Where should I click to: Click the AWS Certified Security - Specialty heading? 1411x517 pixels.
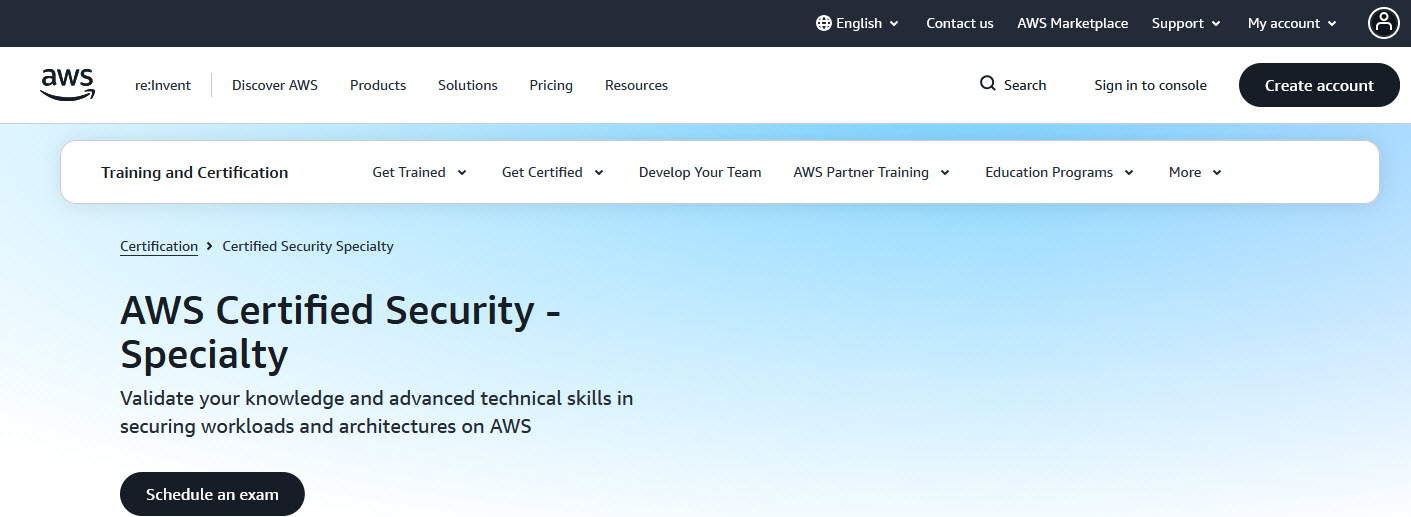click(340, 332)
